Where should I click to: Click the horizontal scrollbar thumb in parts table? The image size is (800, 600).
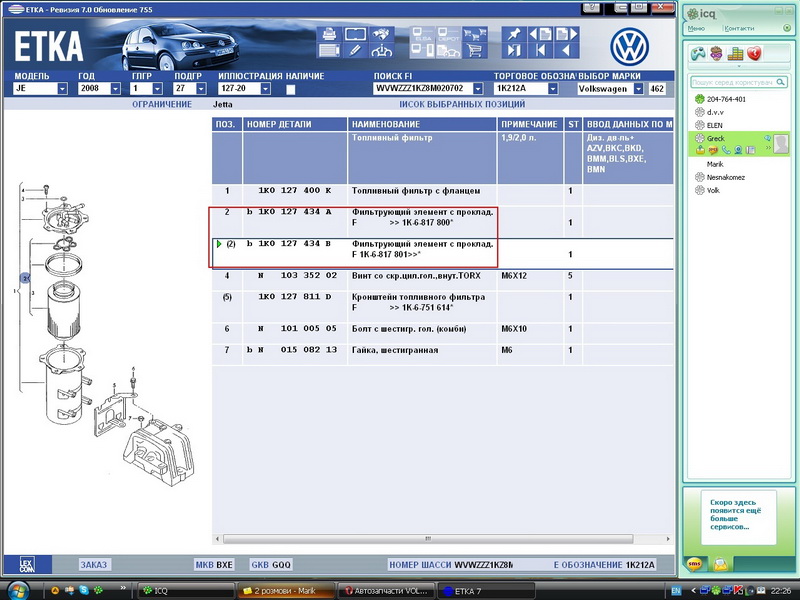[x=428, y=539]
